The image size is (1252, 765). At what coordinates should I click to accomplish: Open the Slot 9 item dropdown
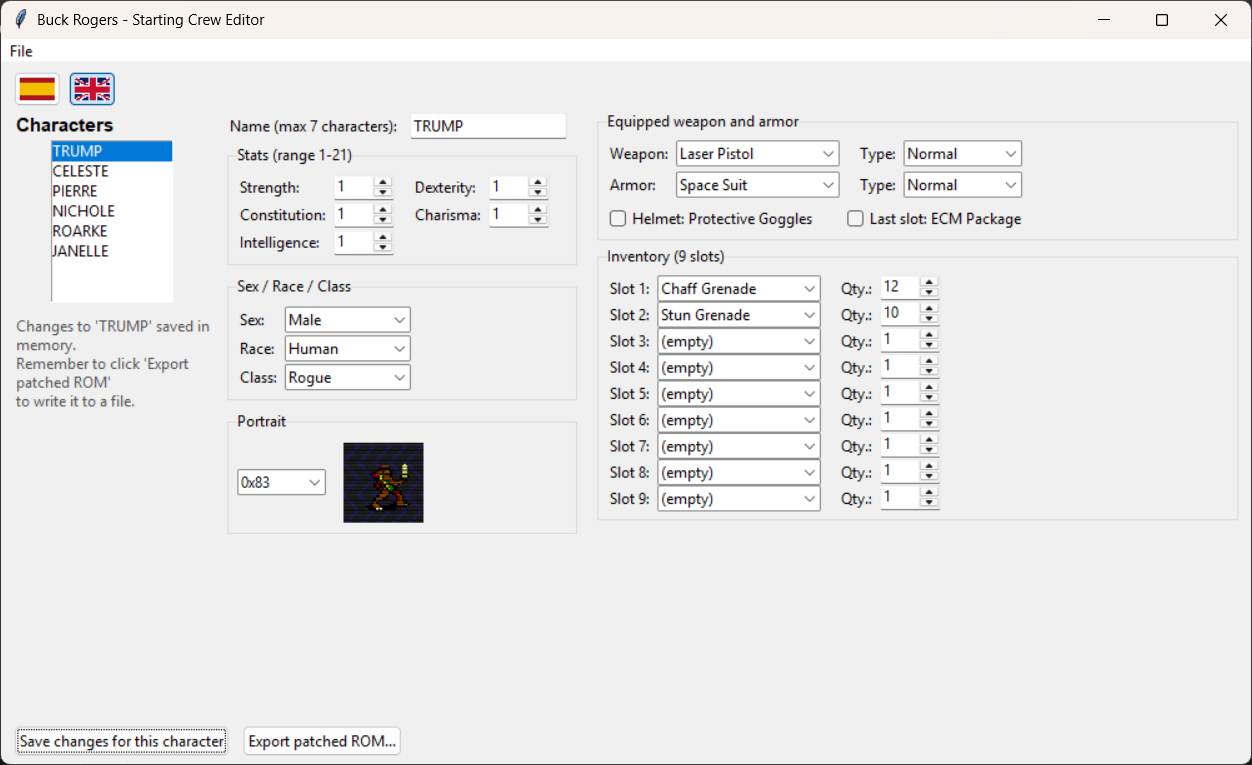[x=739, y=499]
